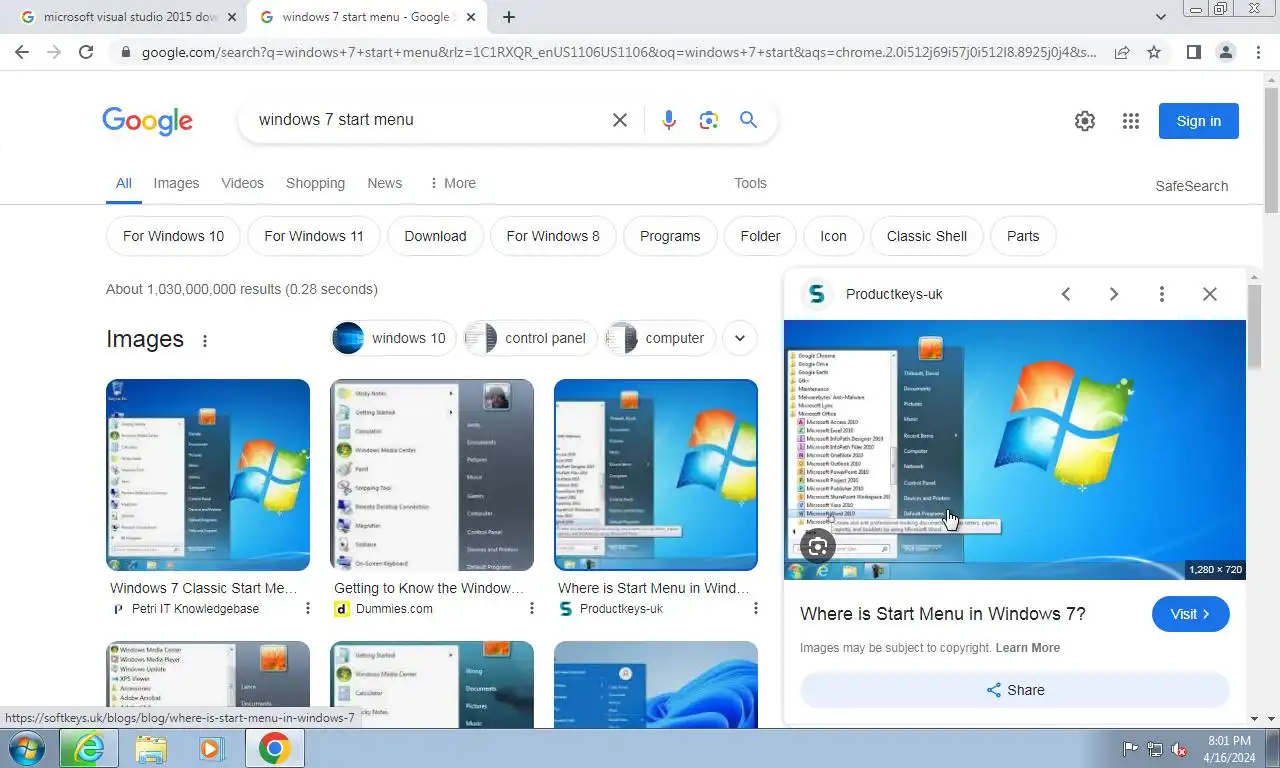Click into the Google search text field
This screenshot has height=768, width=1280.
430,120
